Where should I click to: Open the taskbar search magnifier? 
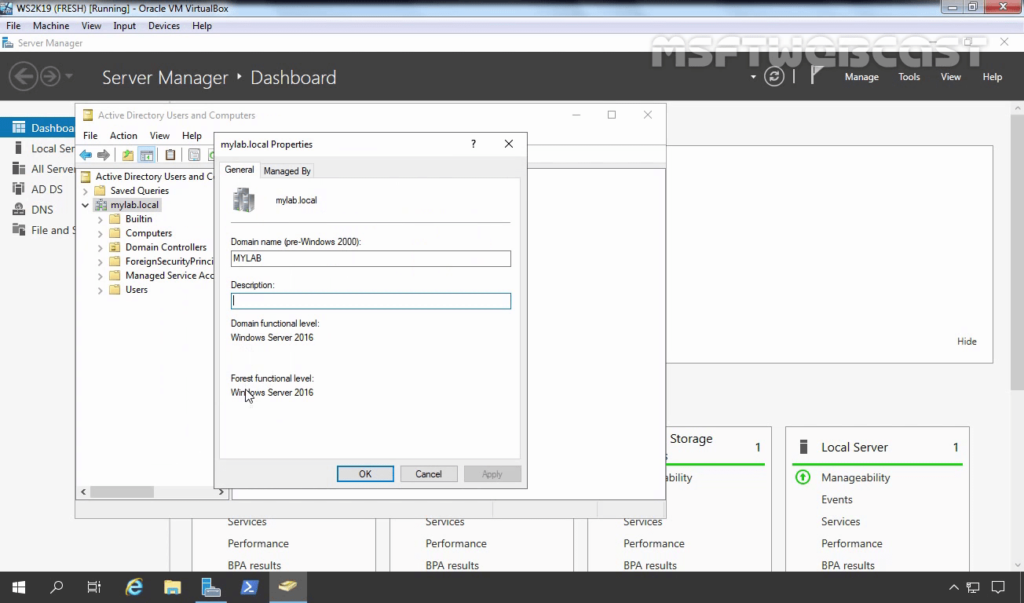(56, 587)
